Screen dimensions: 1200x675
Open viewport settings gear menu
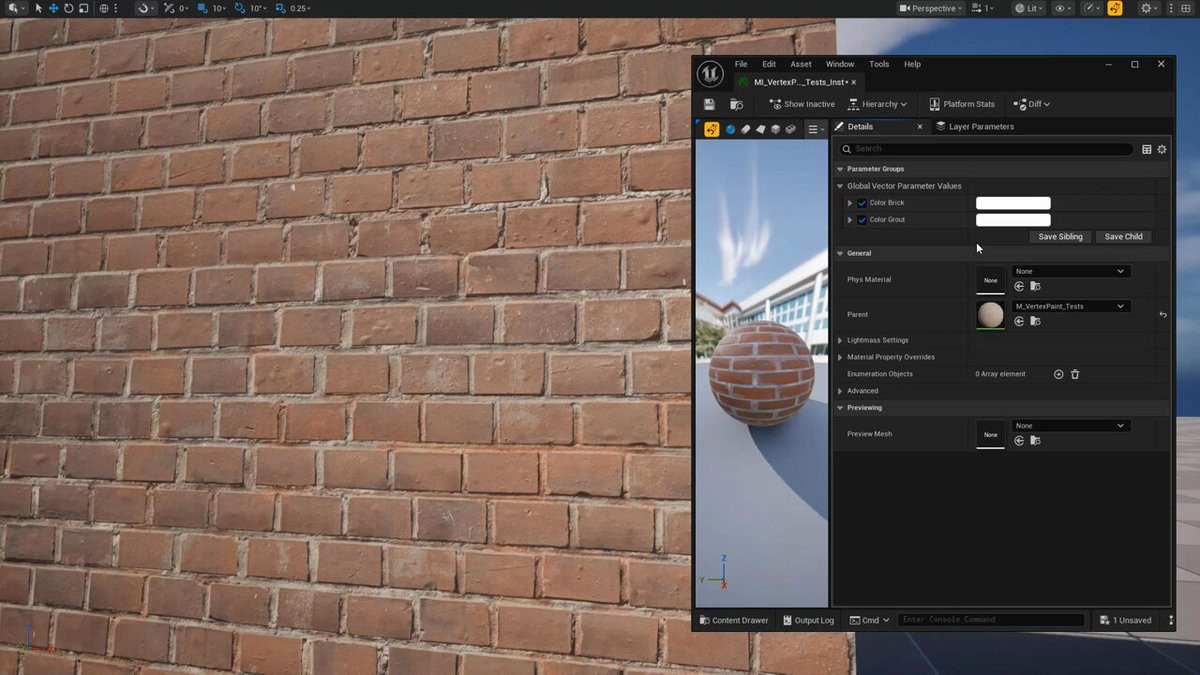tap(1148, 8)
